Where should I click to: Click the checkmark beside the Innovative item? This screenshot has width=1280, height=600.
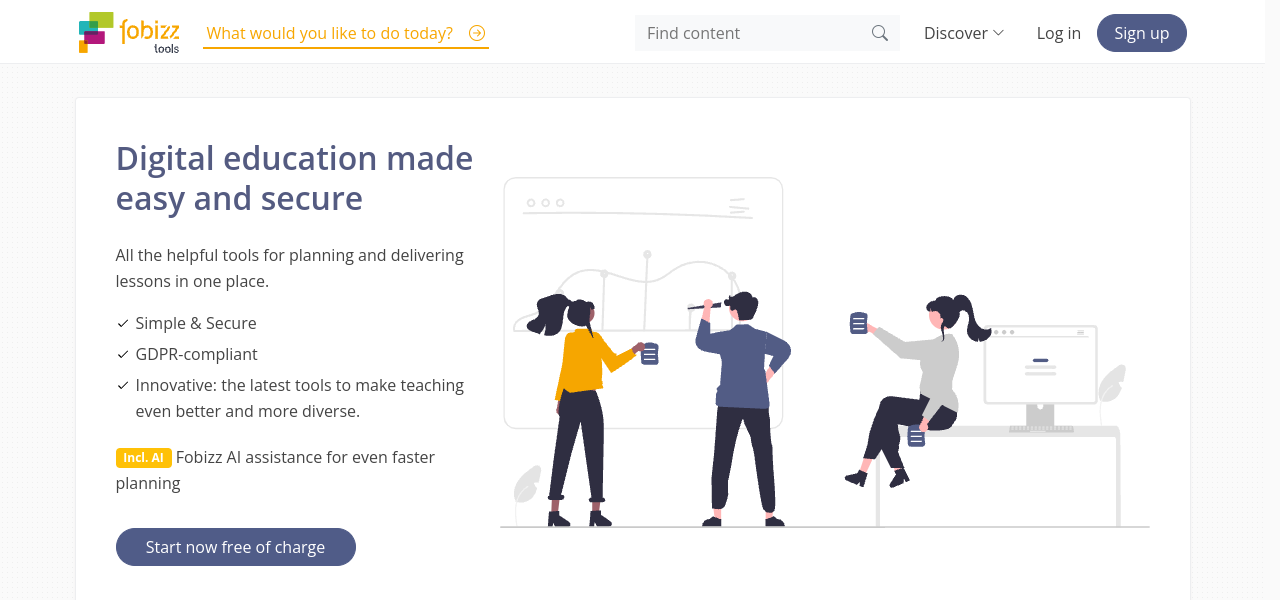pos(123,386)
